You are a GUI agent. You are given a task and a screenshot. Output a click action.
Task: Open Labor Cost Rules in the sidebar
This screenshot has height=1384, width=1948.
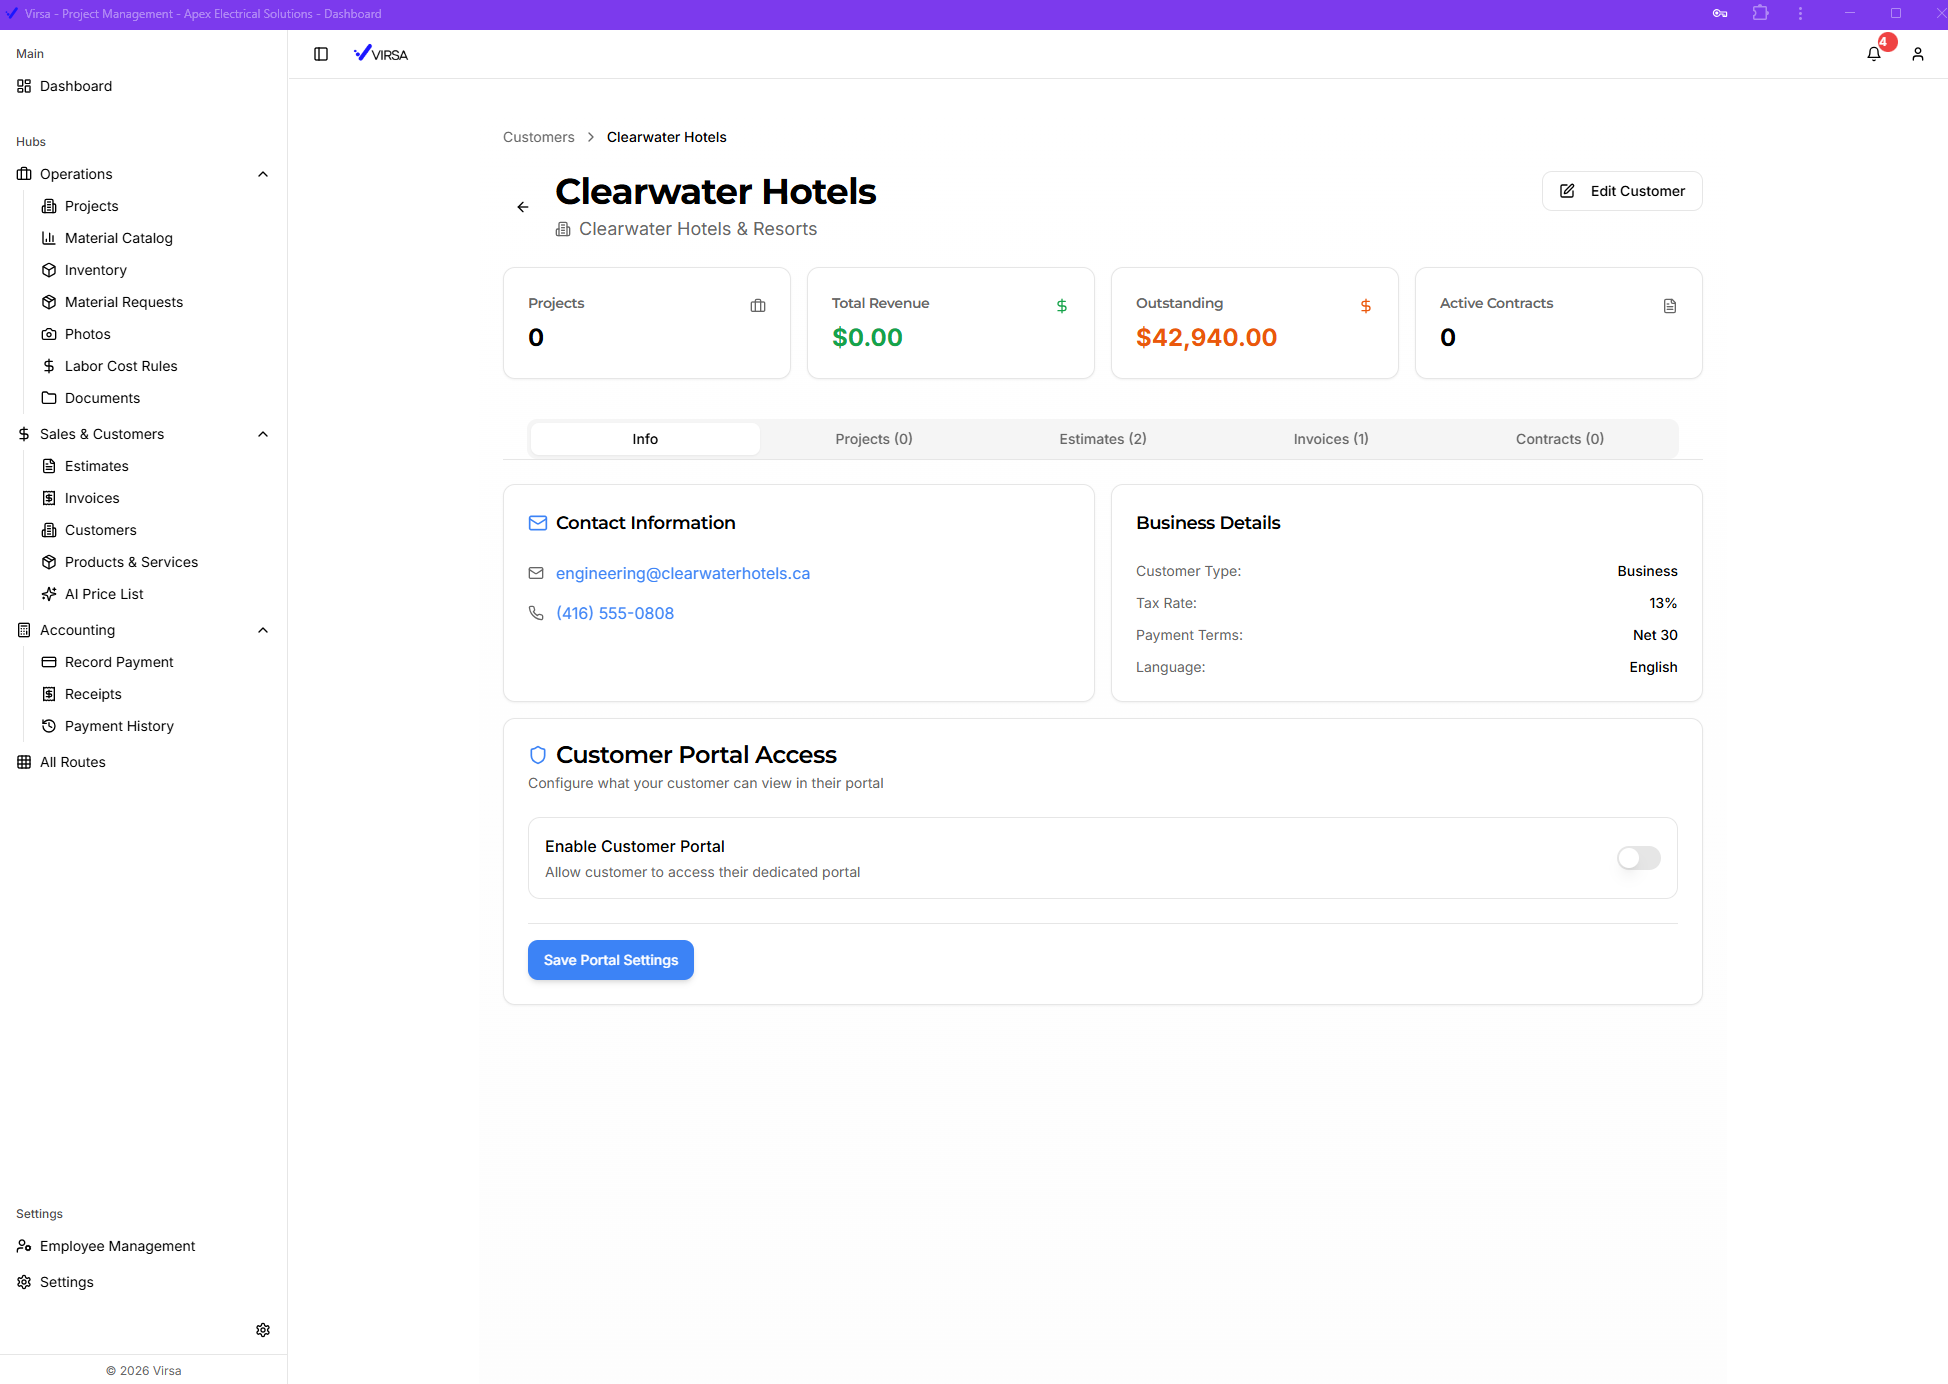coord(121,366)
